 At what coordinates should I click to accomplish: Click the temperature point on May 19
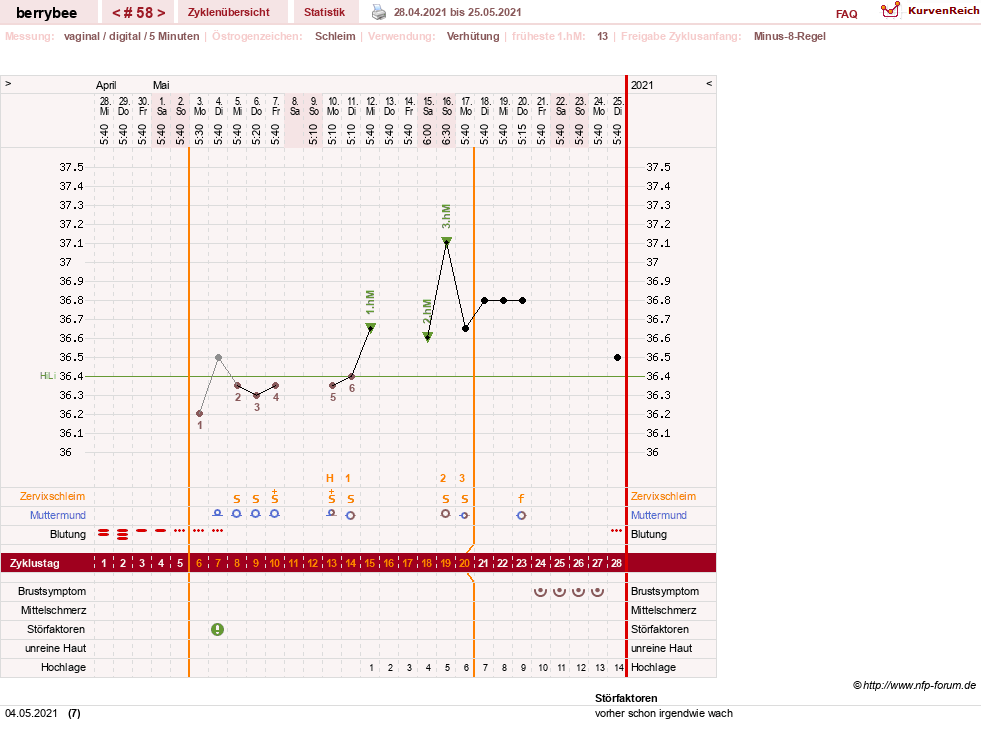504,300
